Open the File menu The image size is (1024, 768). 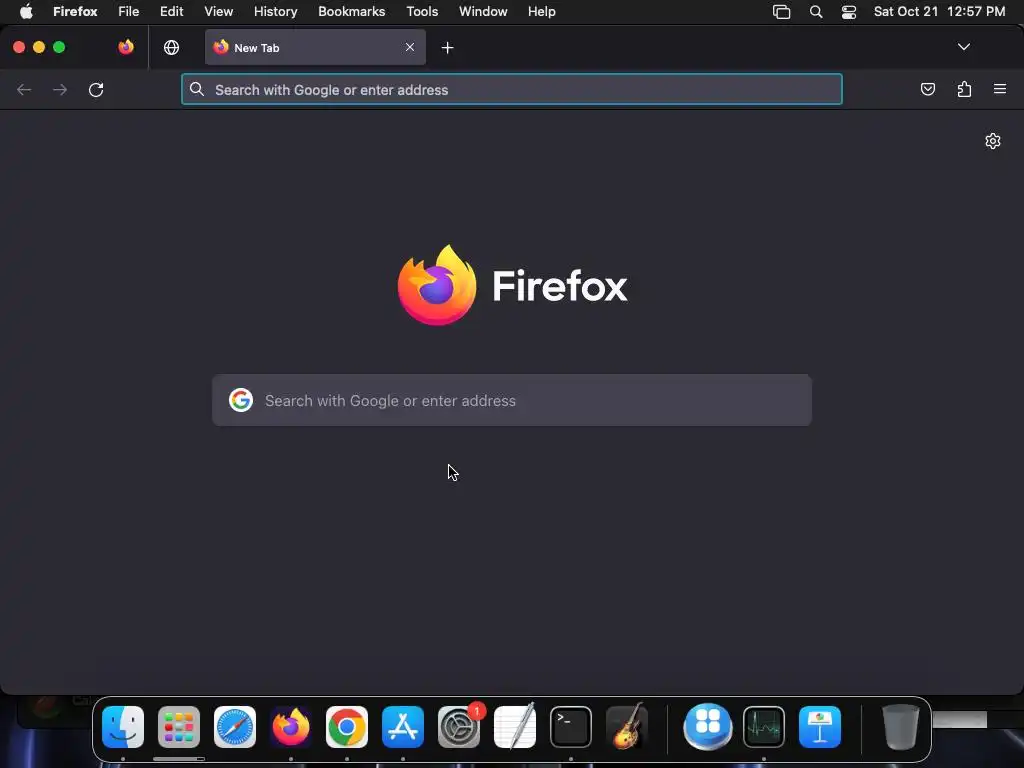coord(129,12)
